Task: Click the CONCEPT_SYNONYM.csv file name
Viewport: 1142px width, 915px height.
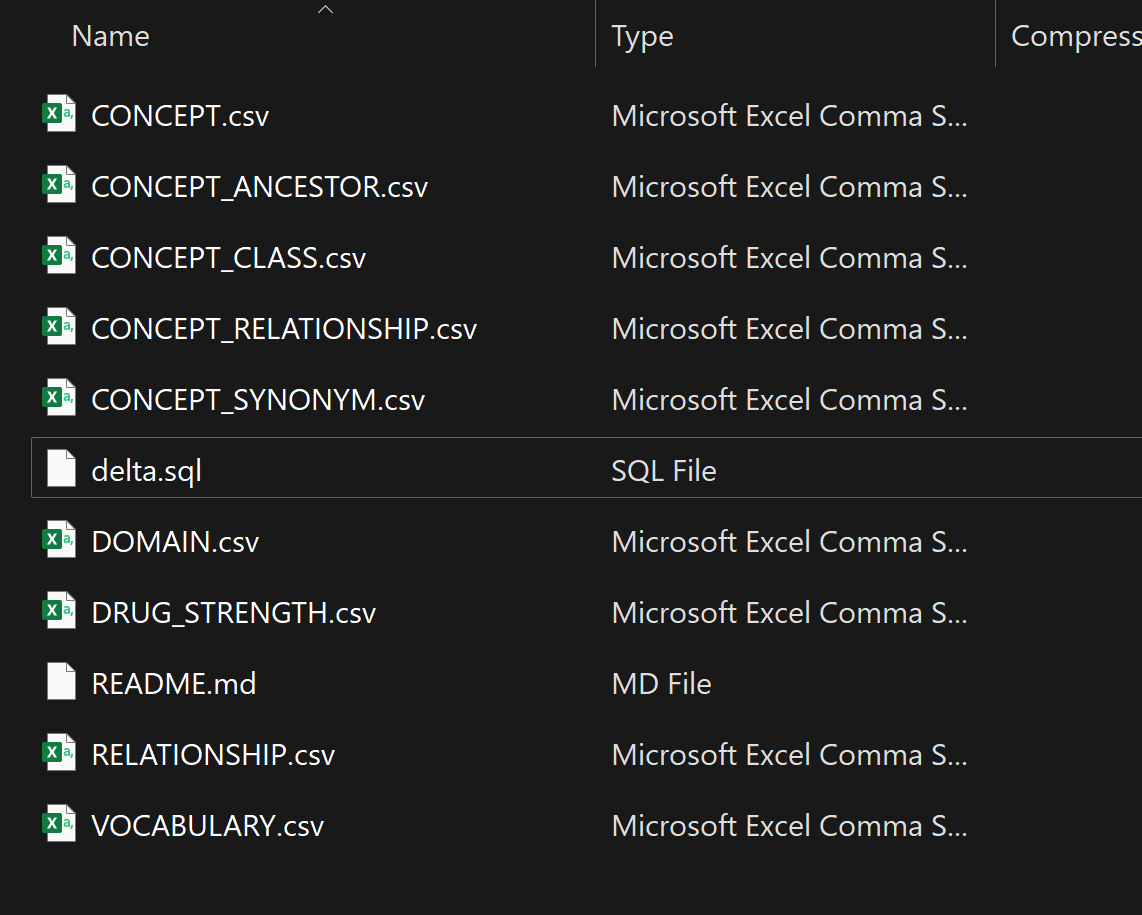Action: (x=258, y=400)
